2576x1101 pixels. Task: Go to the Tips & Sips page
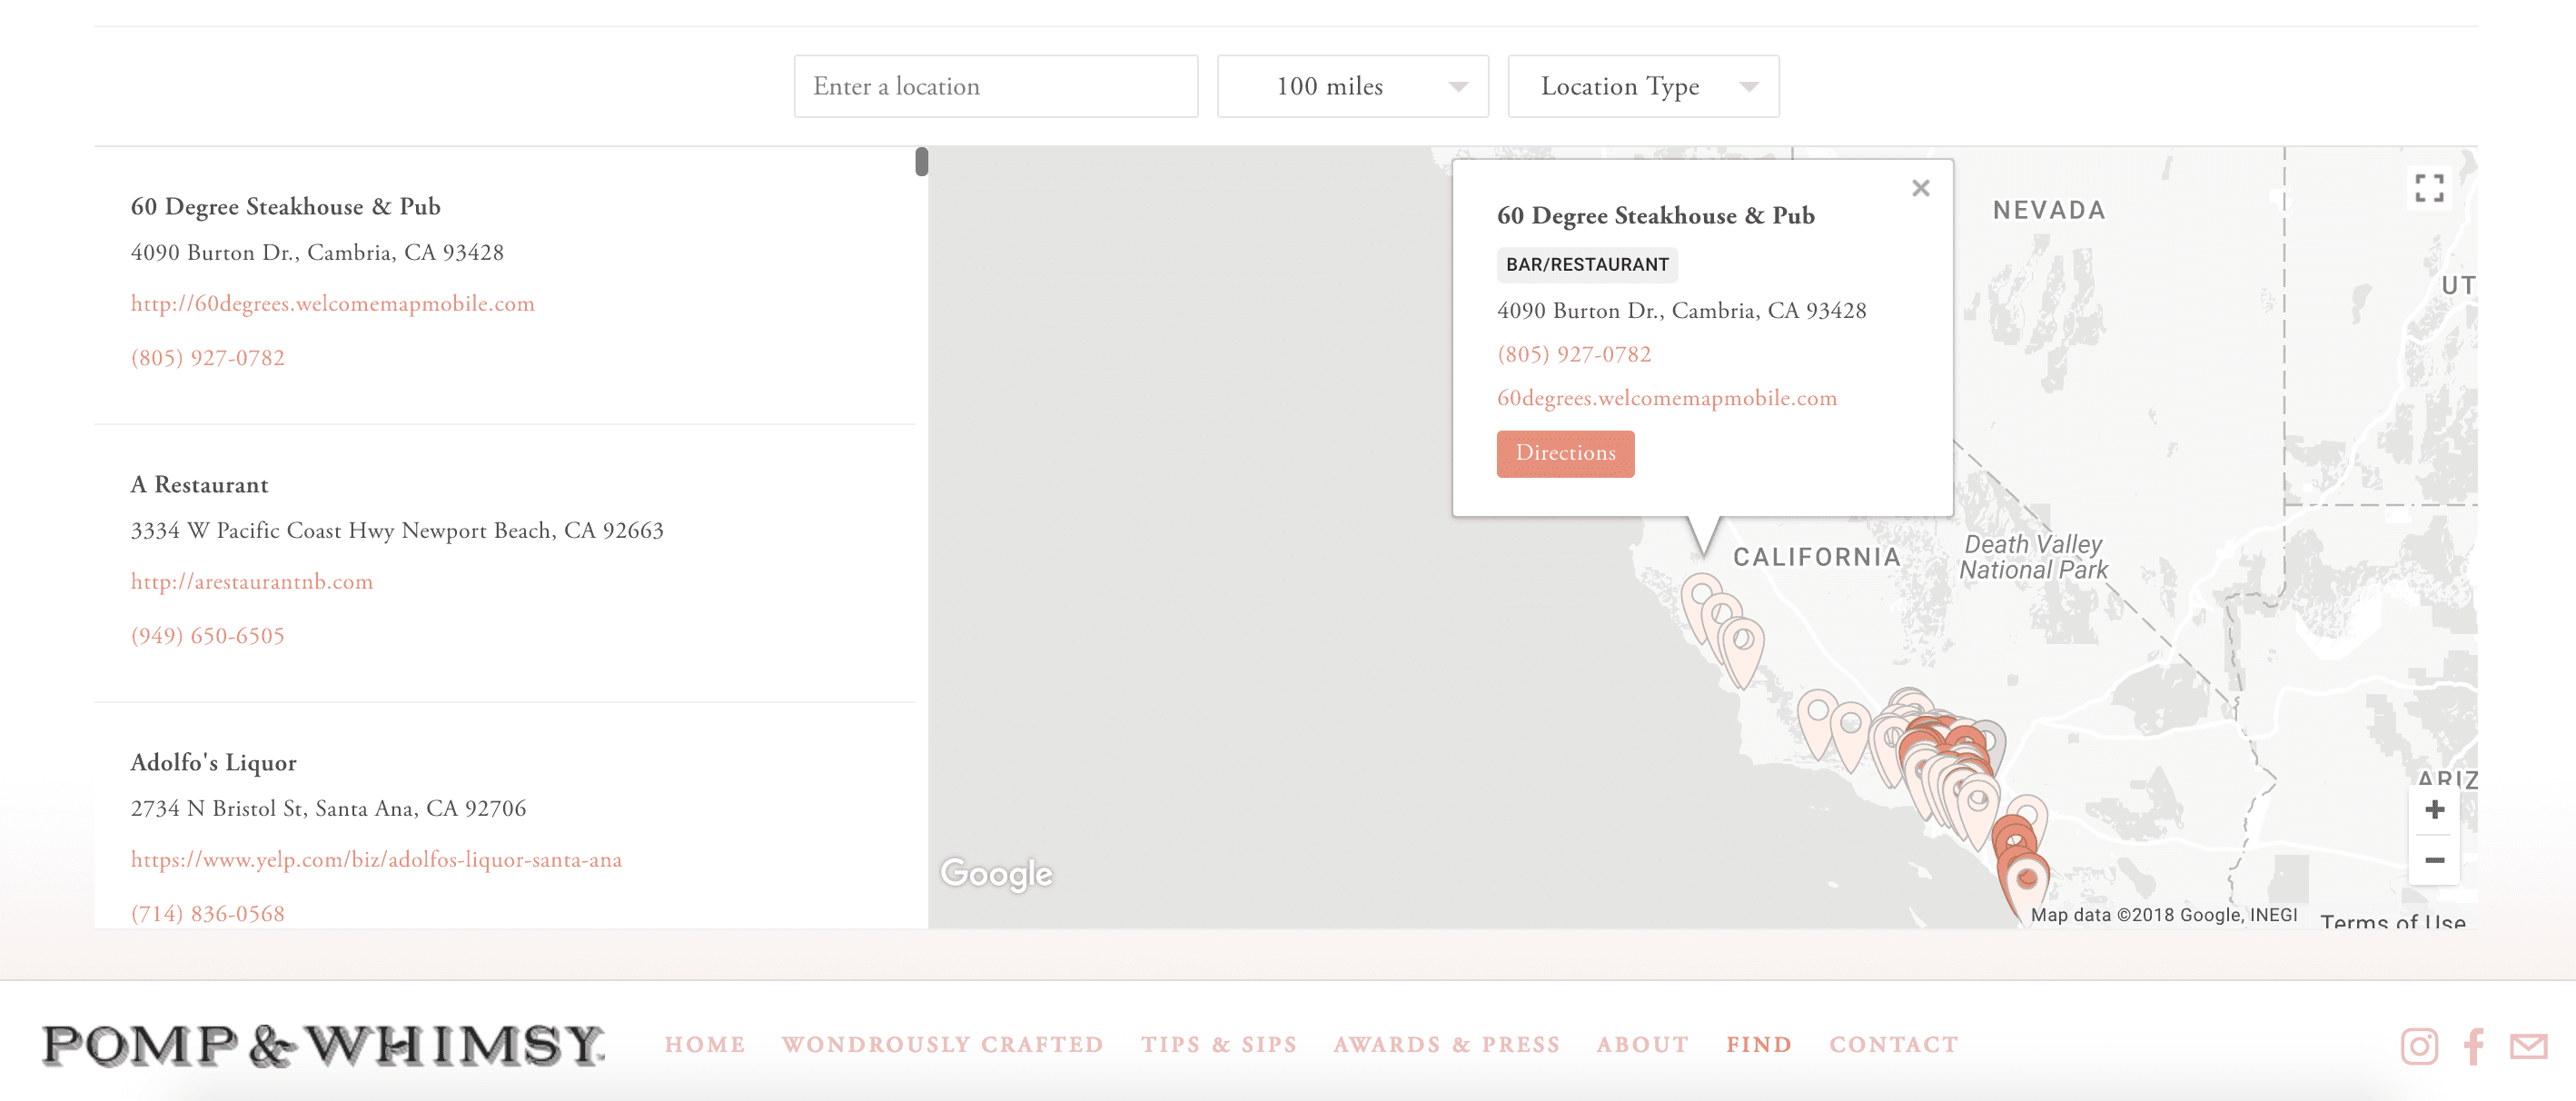coord(1218,1045)
